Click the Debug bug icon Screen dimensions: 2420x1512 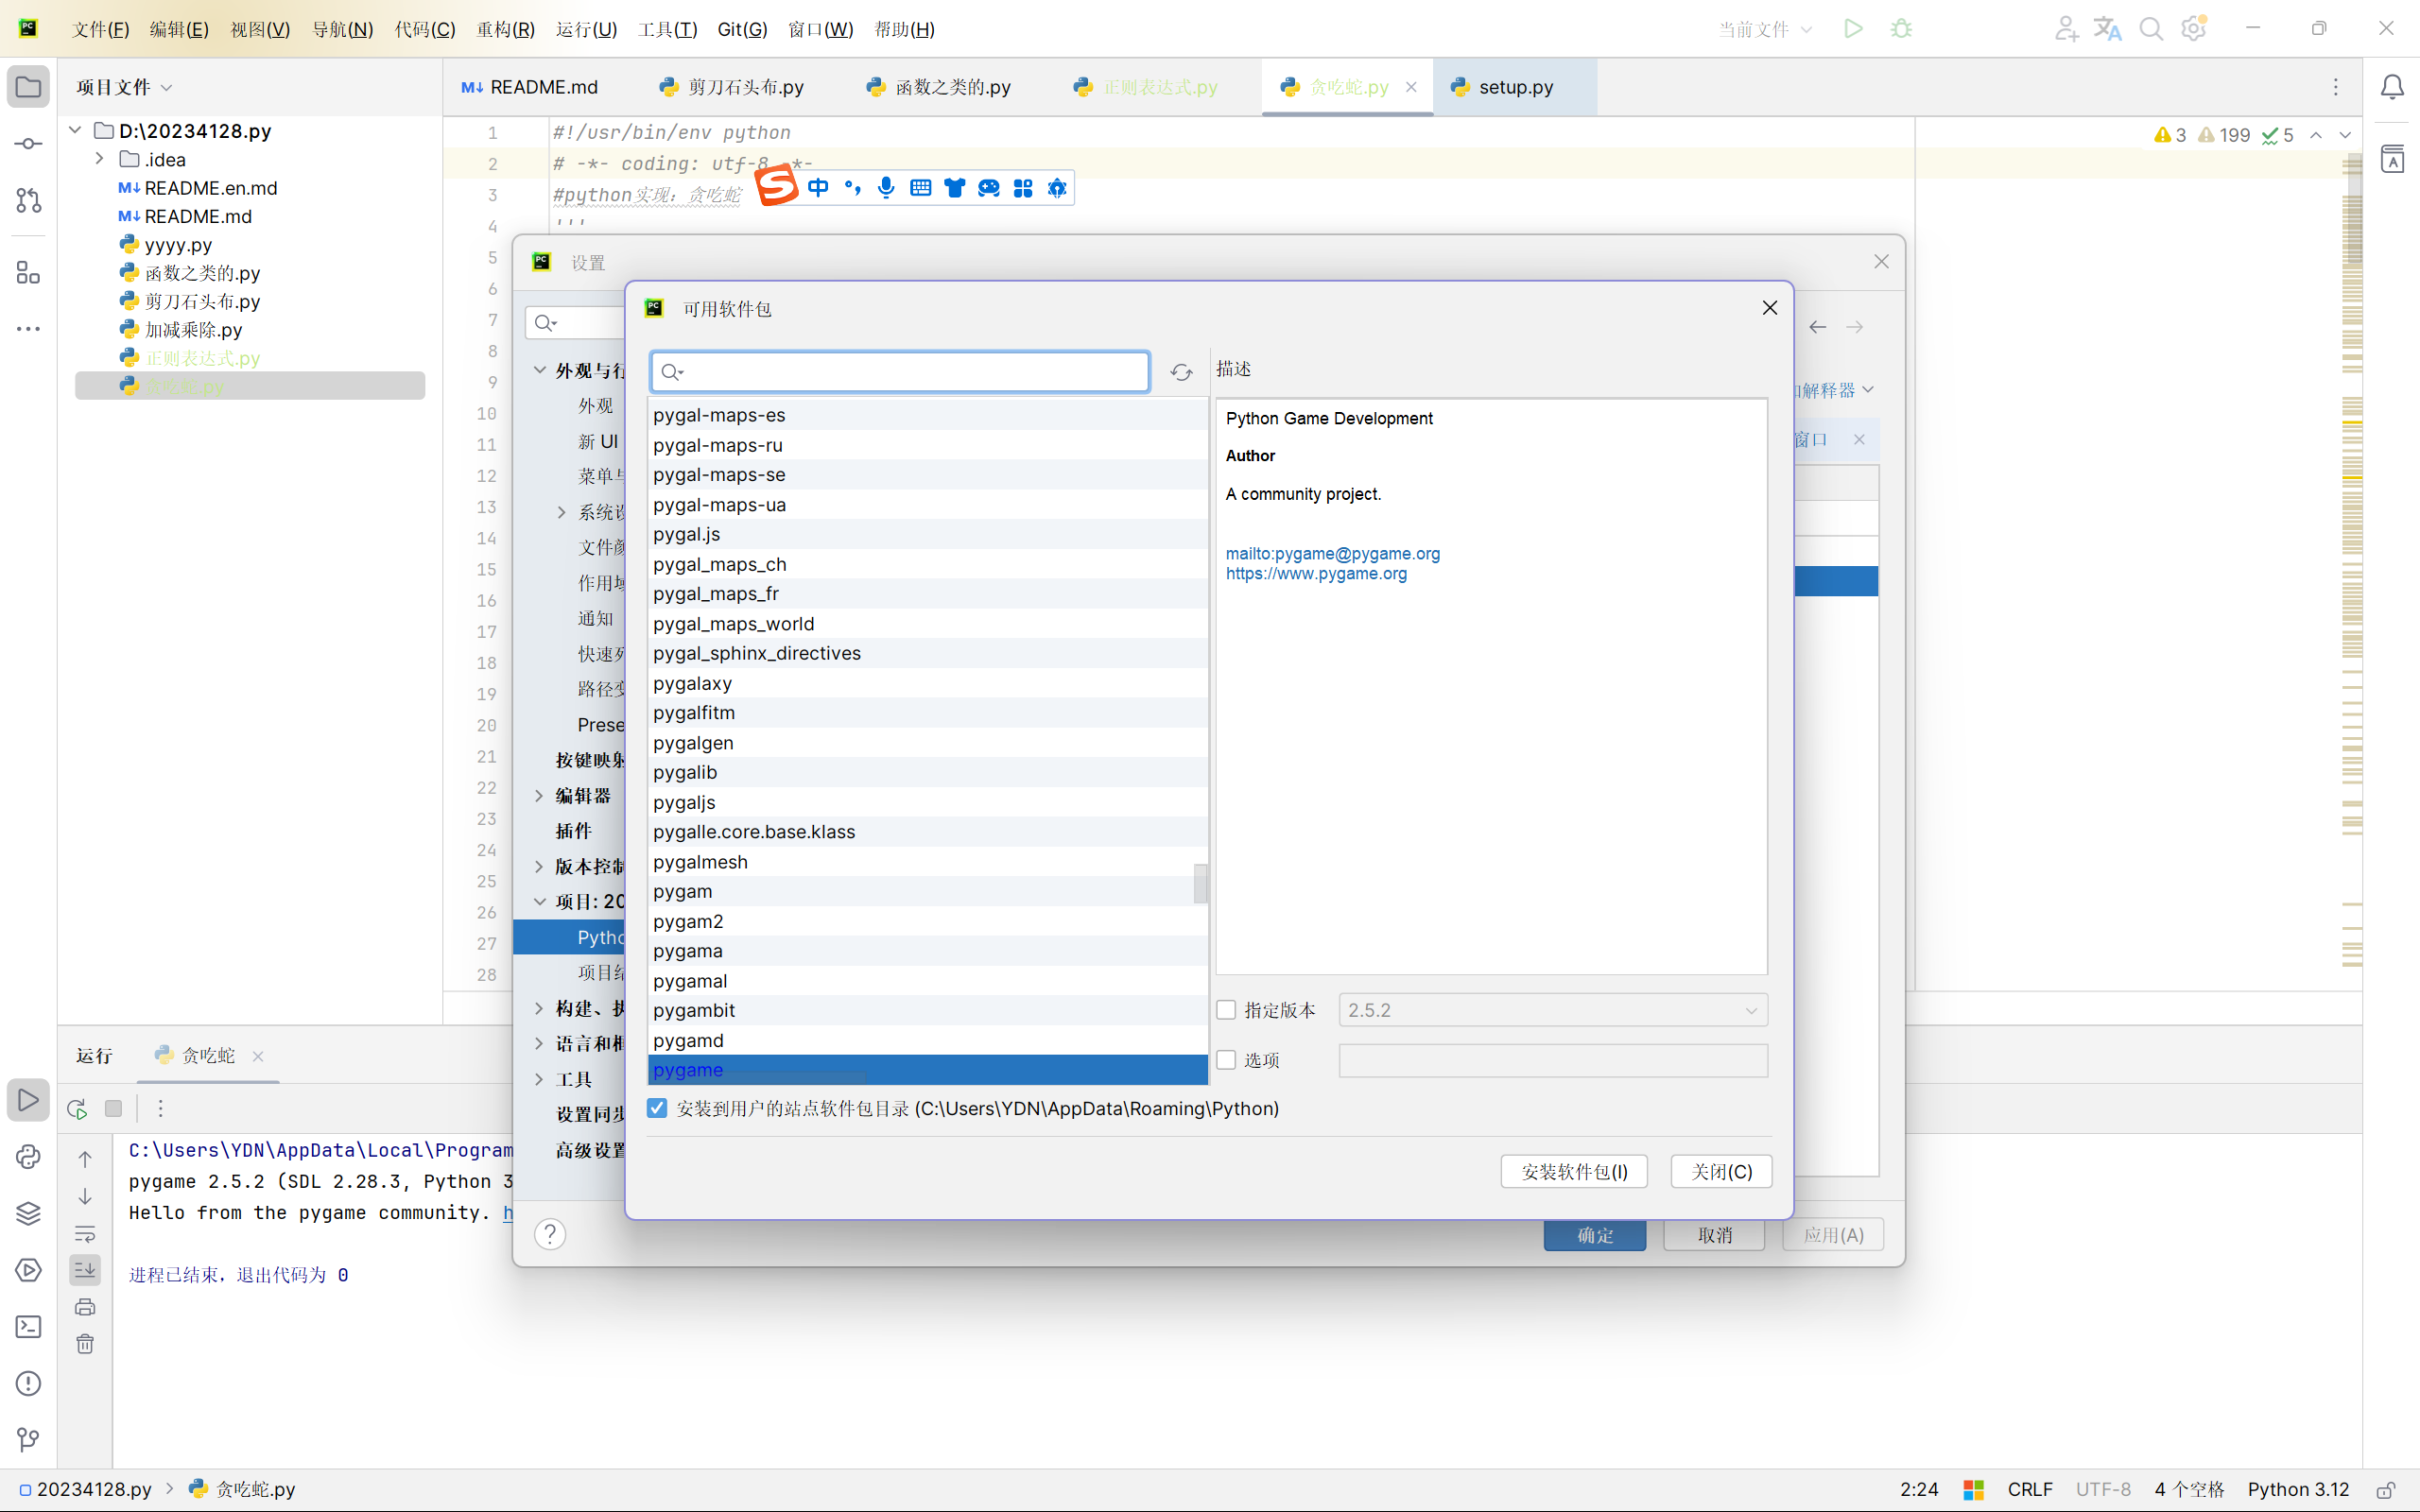(x=1901, y=29)
